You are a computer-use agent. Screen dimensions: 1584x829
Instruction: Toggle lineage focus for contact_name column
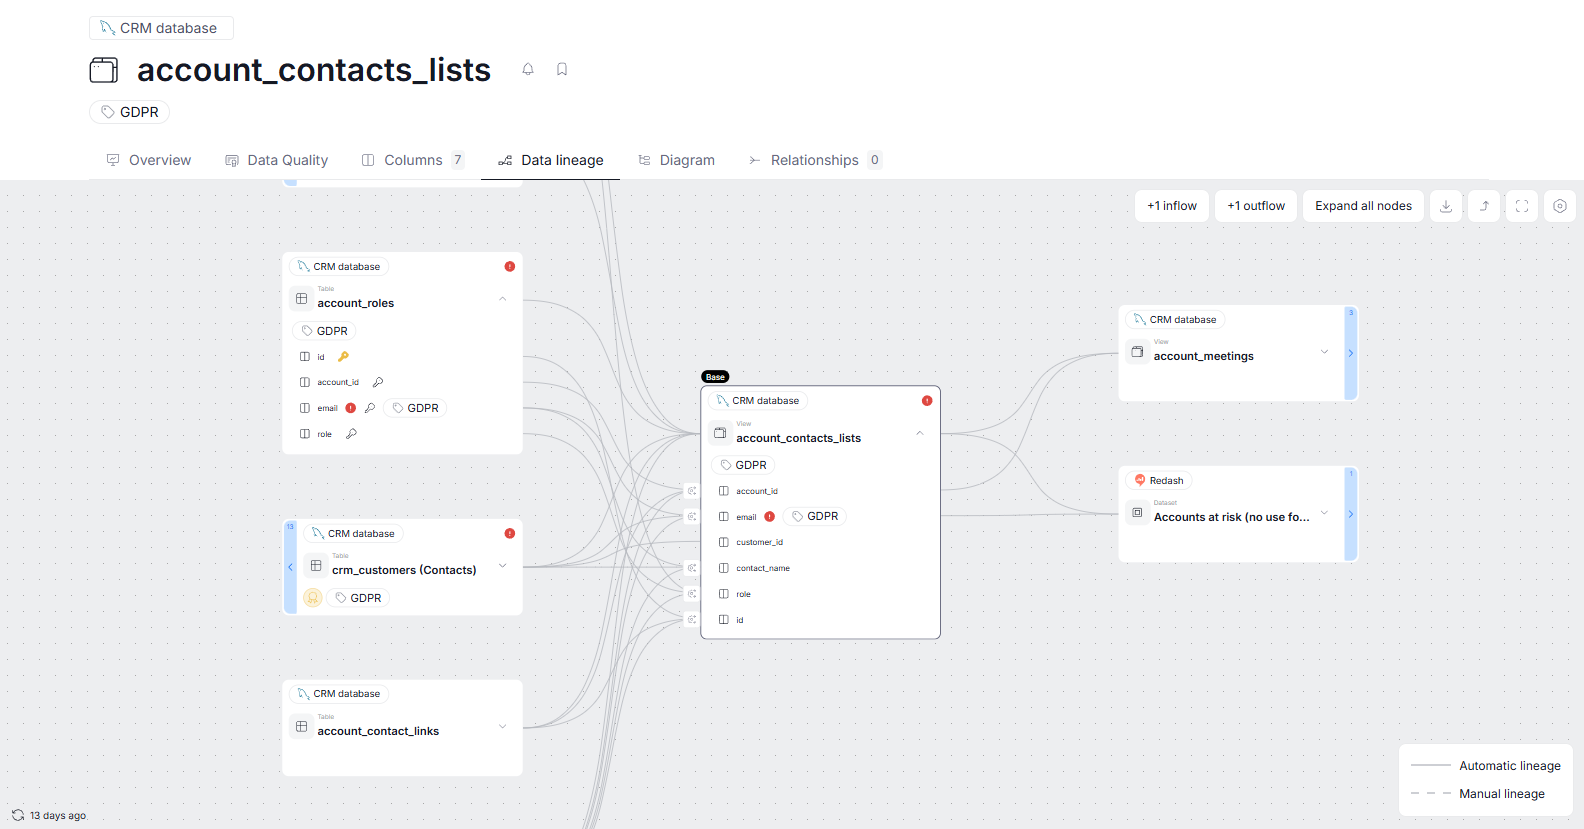(691, 568)
